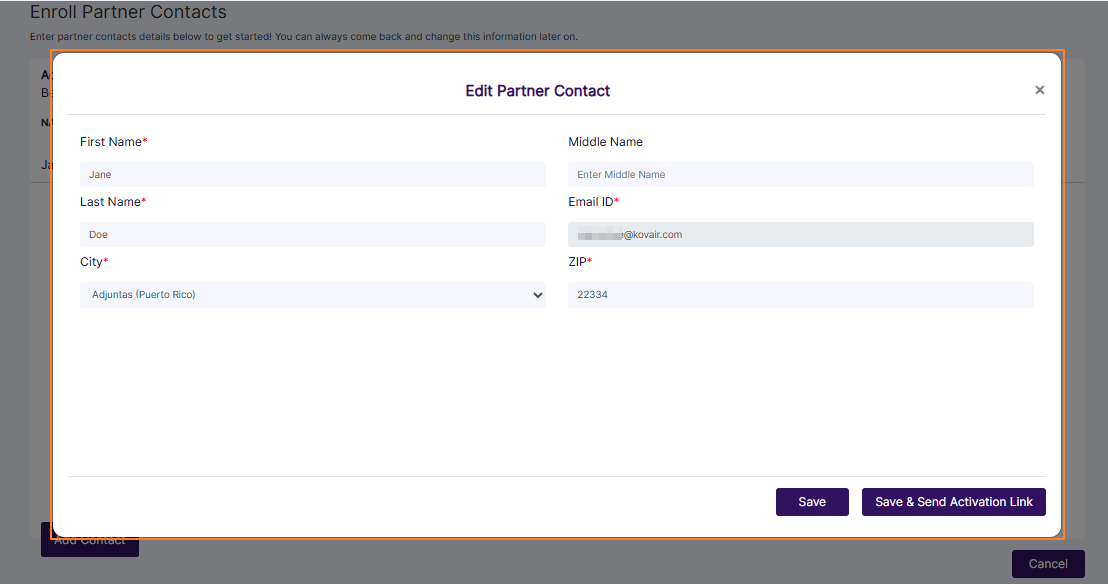Click the Edit Partner Contact dialog title
1108x584 pixels.
coord(537,90)
